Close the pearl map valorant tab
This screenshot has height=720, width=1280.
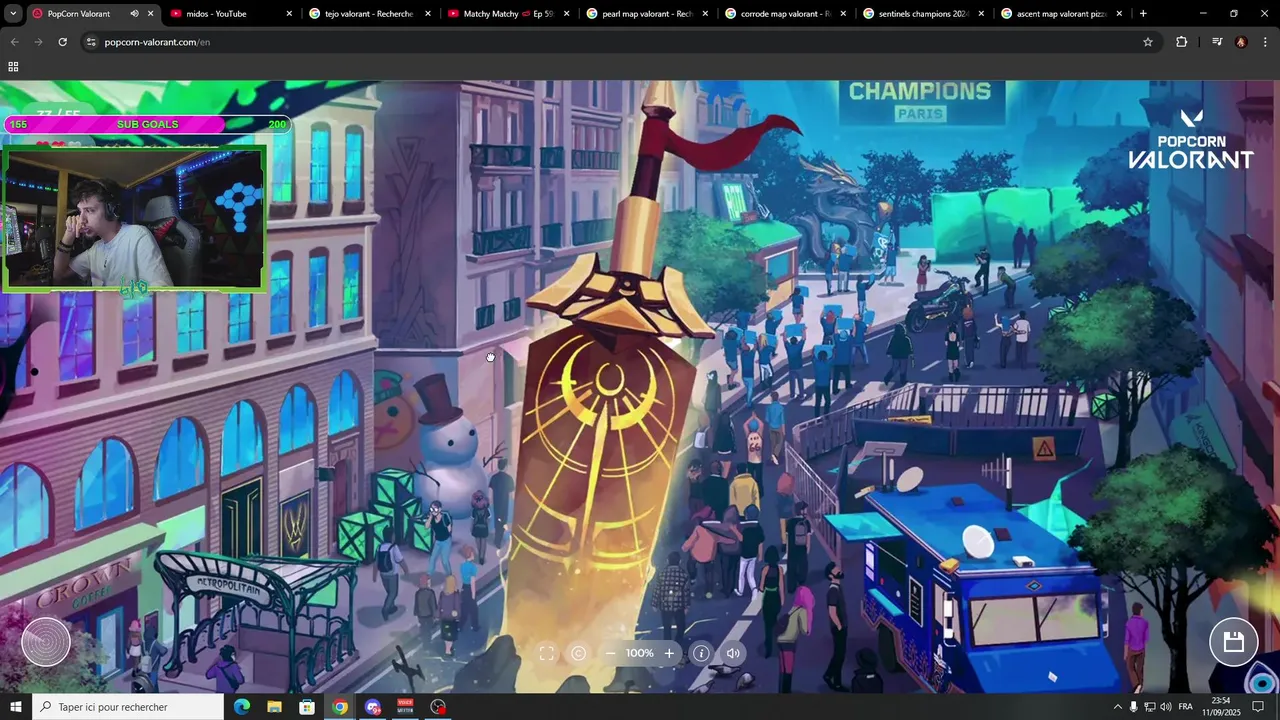[x=704, y=14]
